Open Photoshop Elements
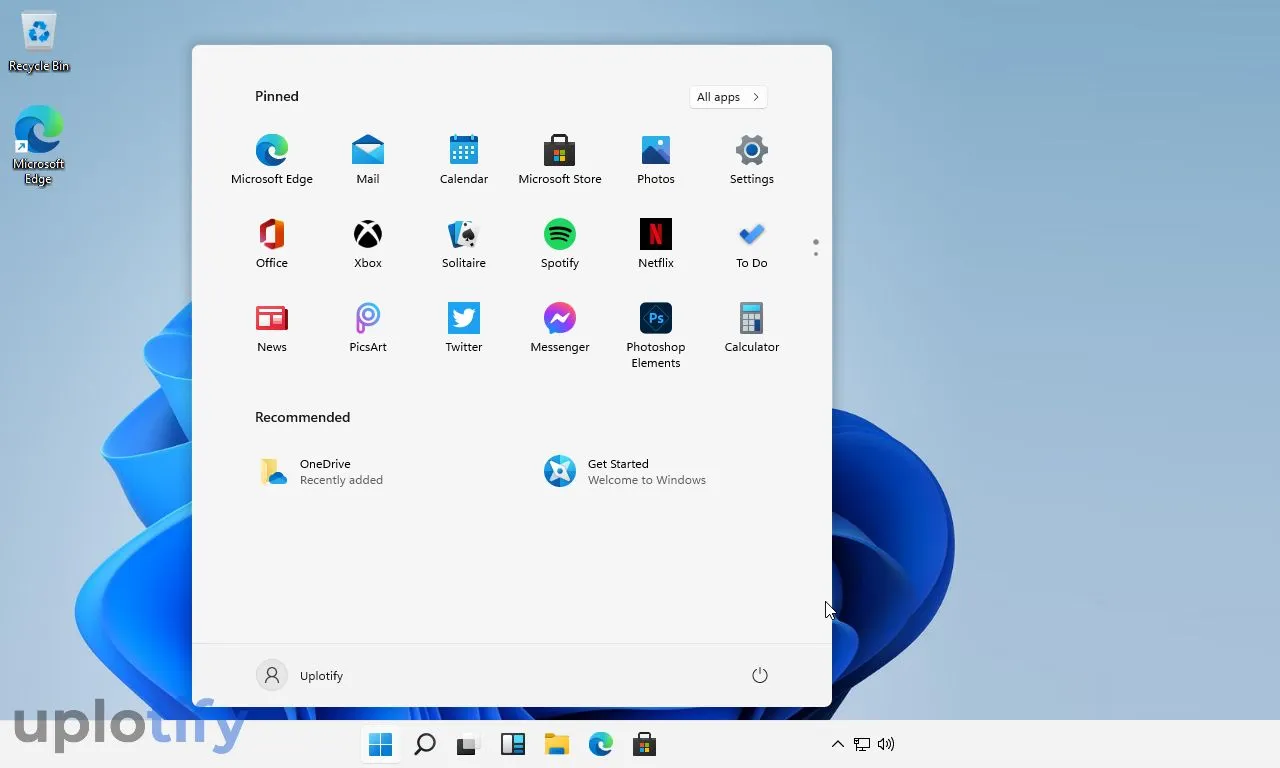This screenshot has height=768, width=1280. tap(656, 335)
